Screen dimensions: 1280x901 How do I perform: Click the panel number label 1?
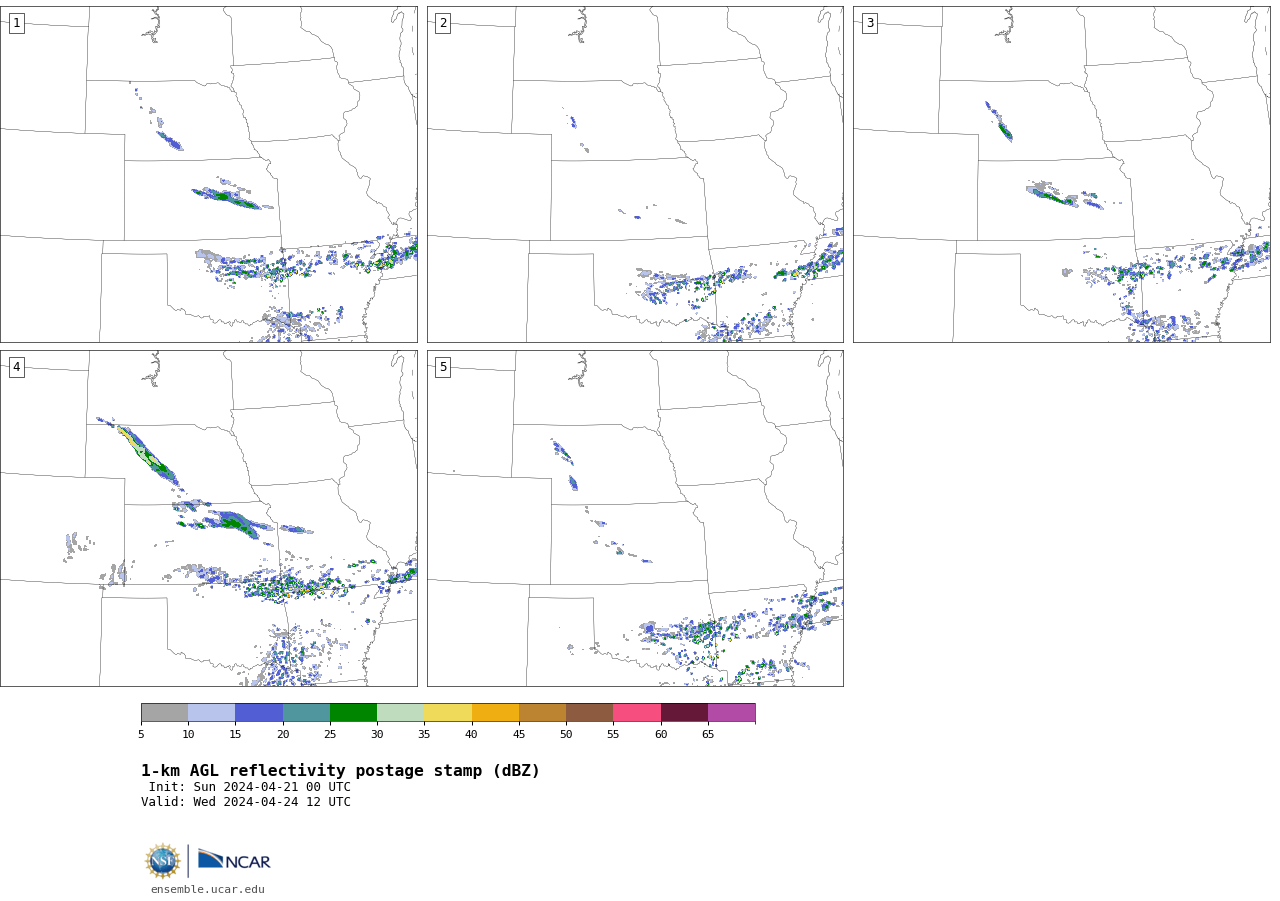[16, 23]
